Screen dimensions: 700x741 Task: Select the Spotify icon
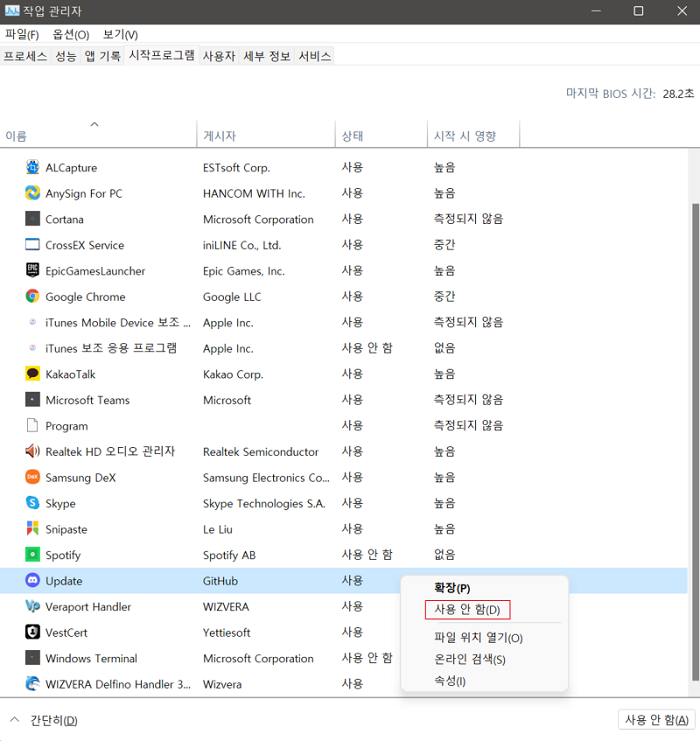32,554
